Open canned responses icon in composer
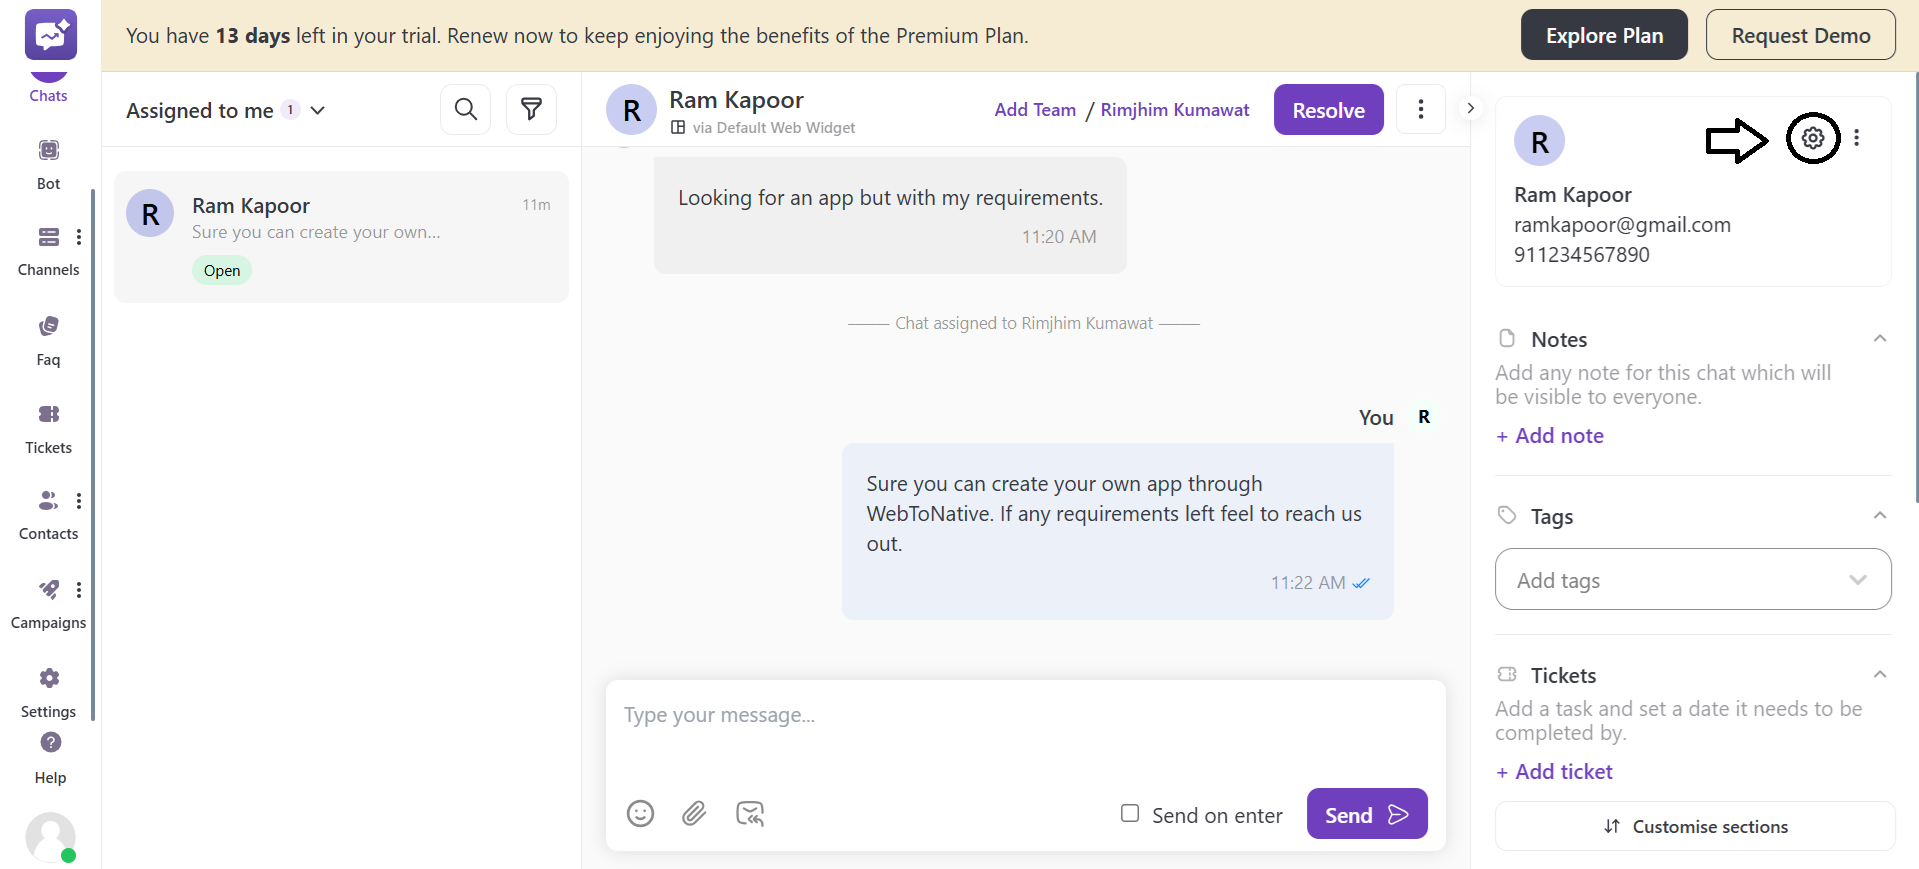Viewport: 1919px width, 869px height. (750, 814)
